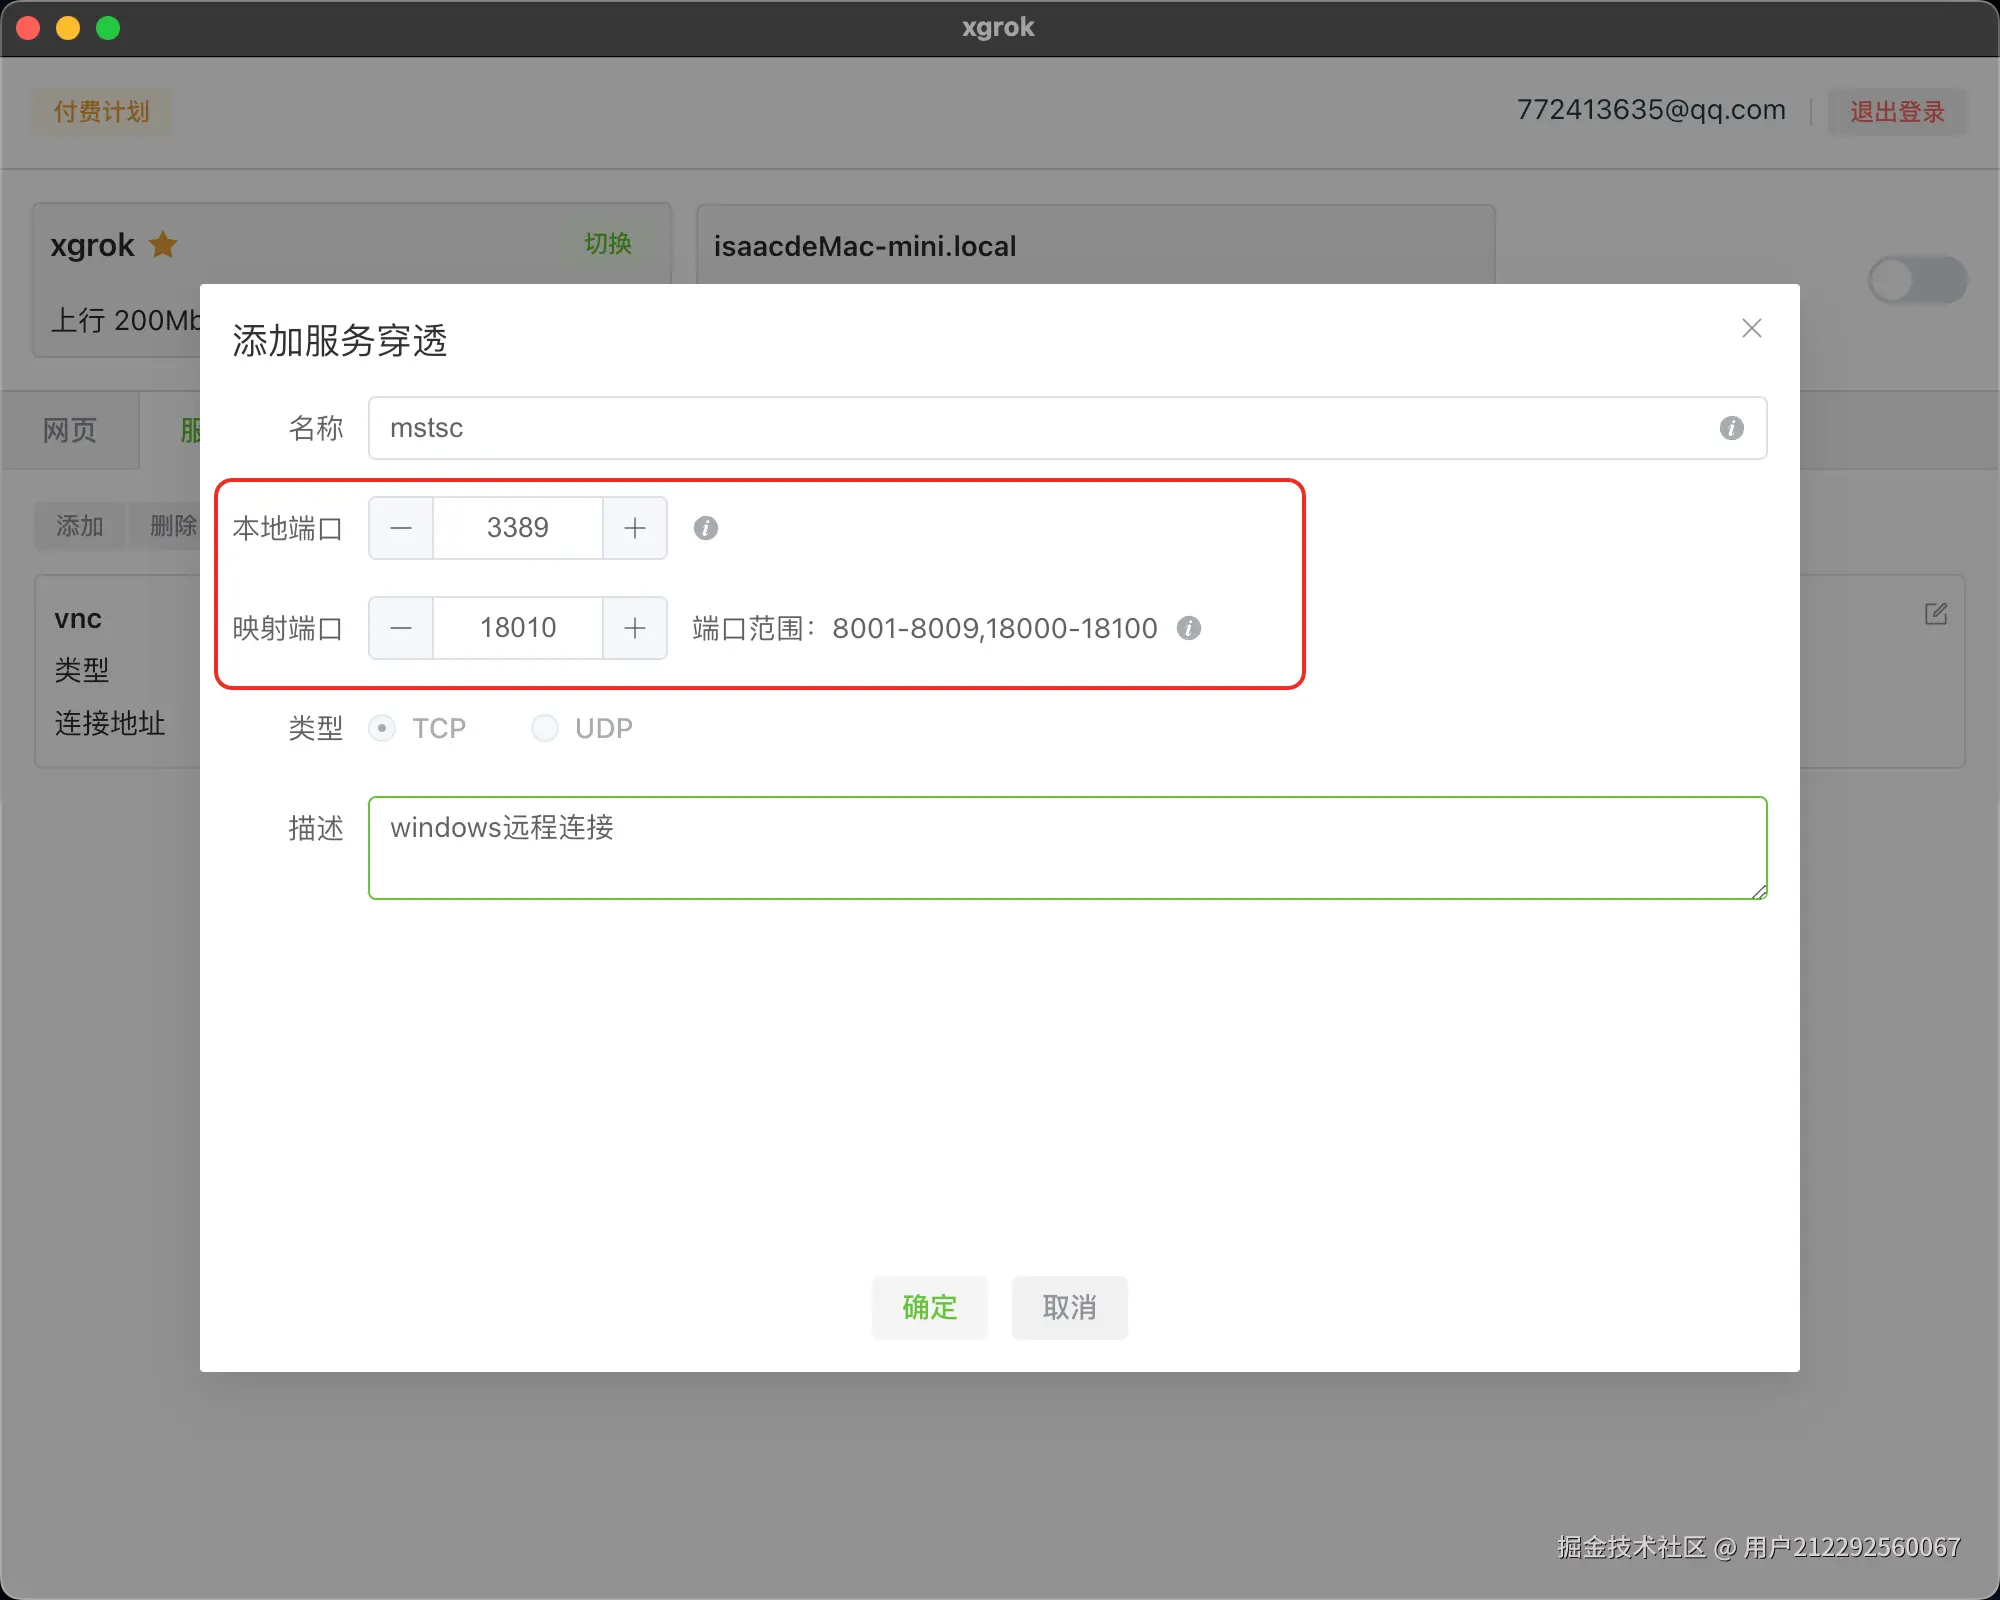This screenshot has height=1600, width=2000.
Task: Click the 确定 confirm button
Action: pyautogui.click(x=929, y=1307)
